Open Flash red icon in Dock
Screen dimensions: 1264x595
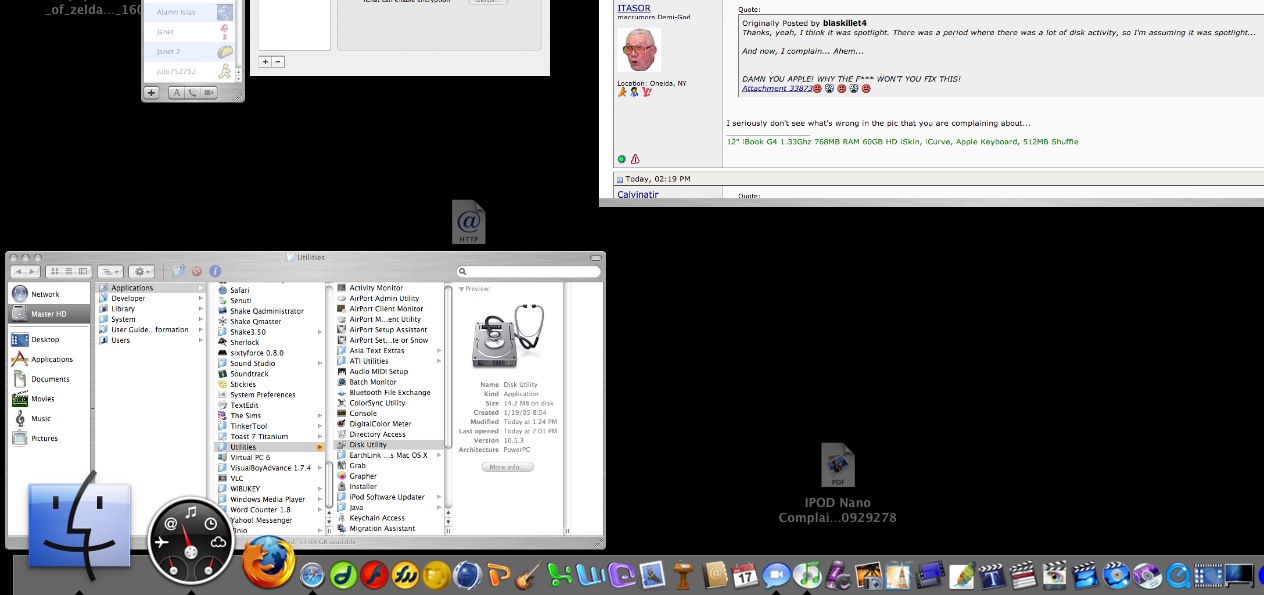(375, 575)
